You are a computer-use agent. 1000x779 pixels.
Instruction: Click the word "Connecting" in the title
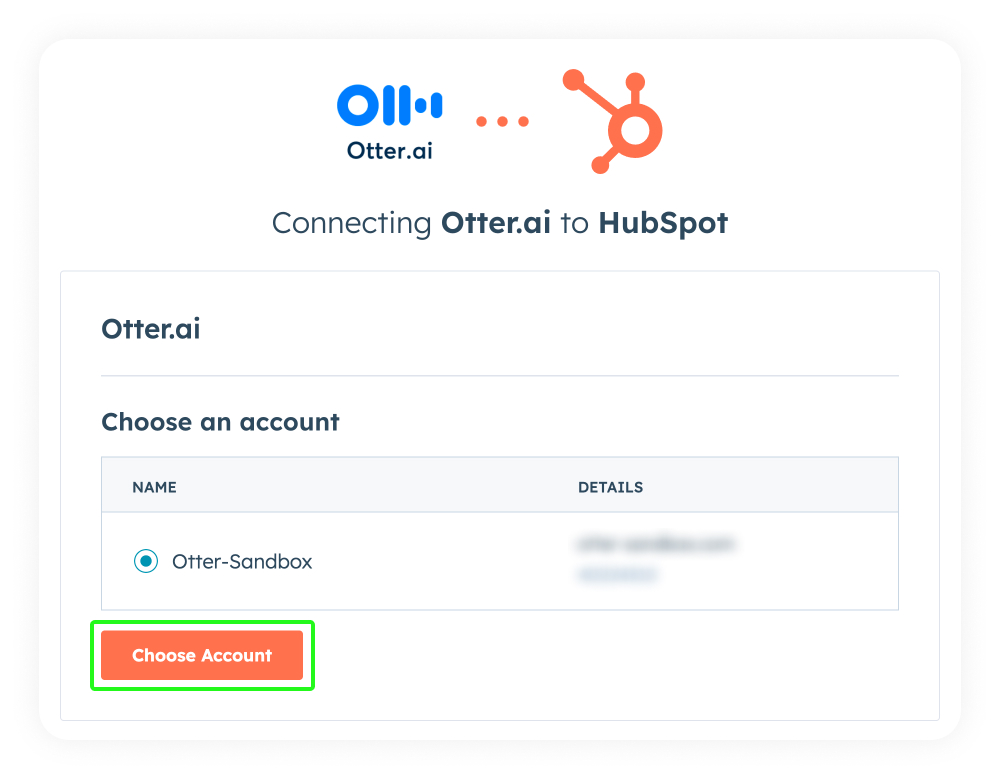(351, 222)
